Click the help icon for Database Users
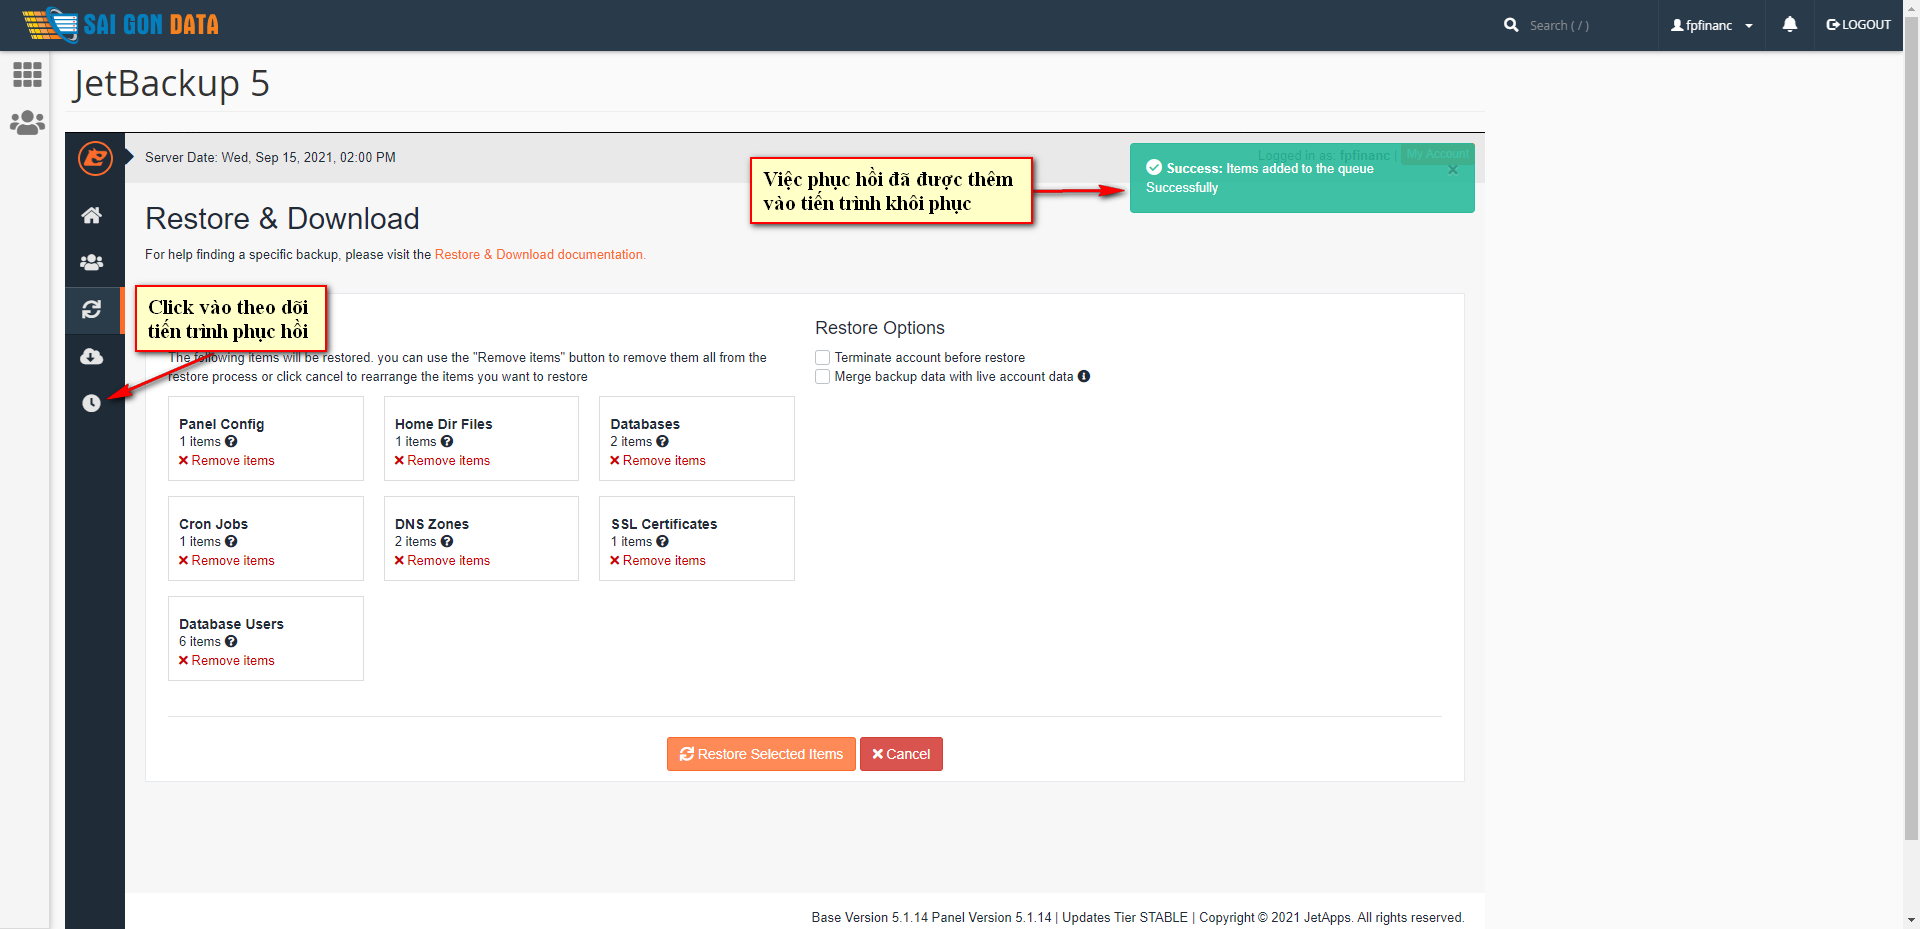This screenshot has width=1920, height=929. (231, 641)
